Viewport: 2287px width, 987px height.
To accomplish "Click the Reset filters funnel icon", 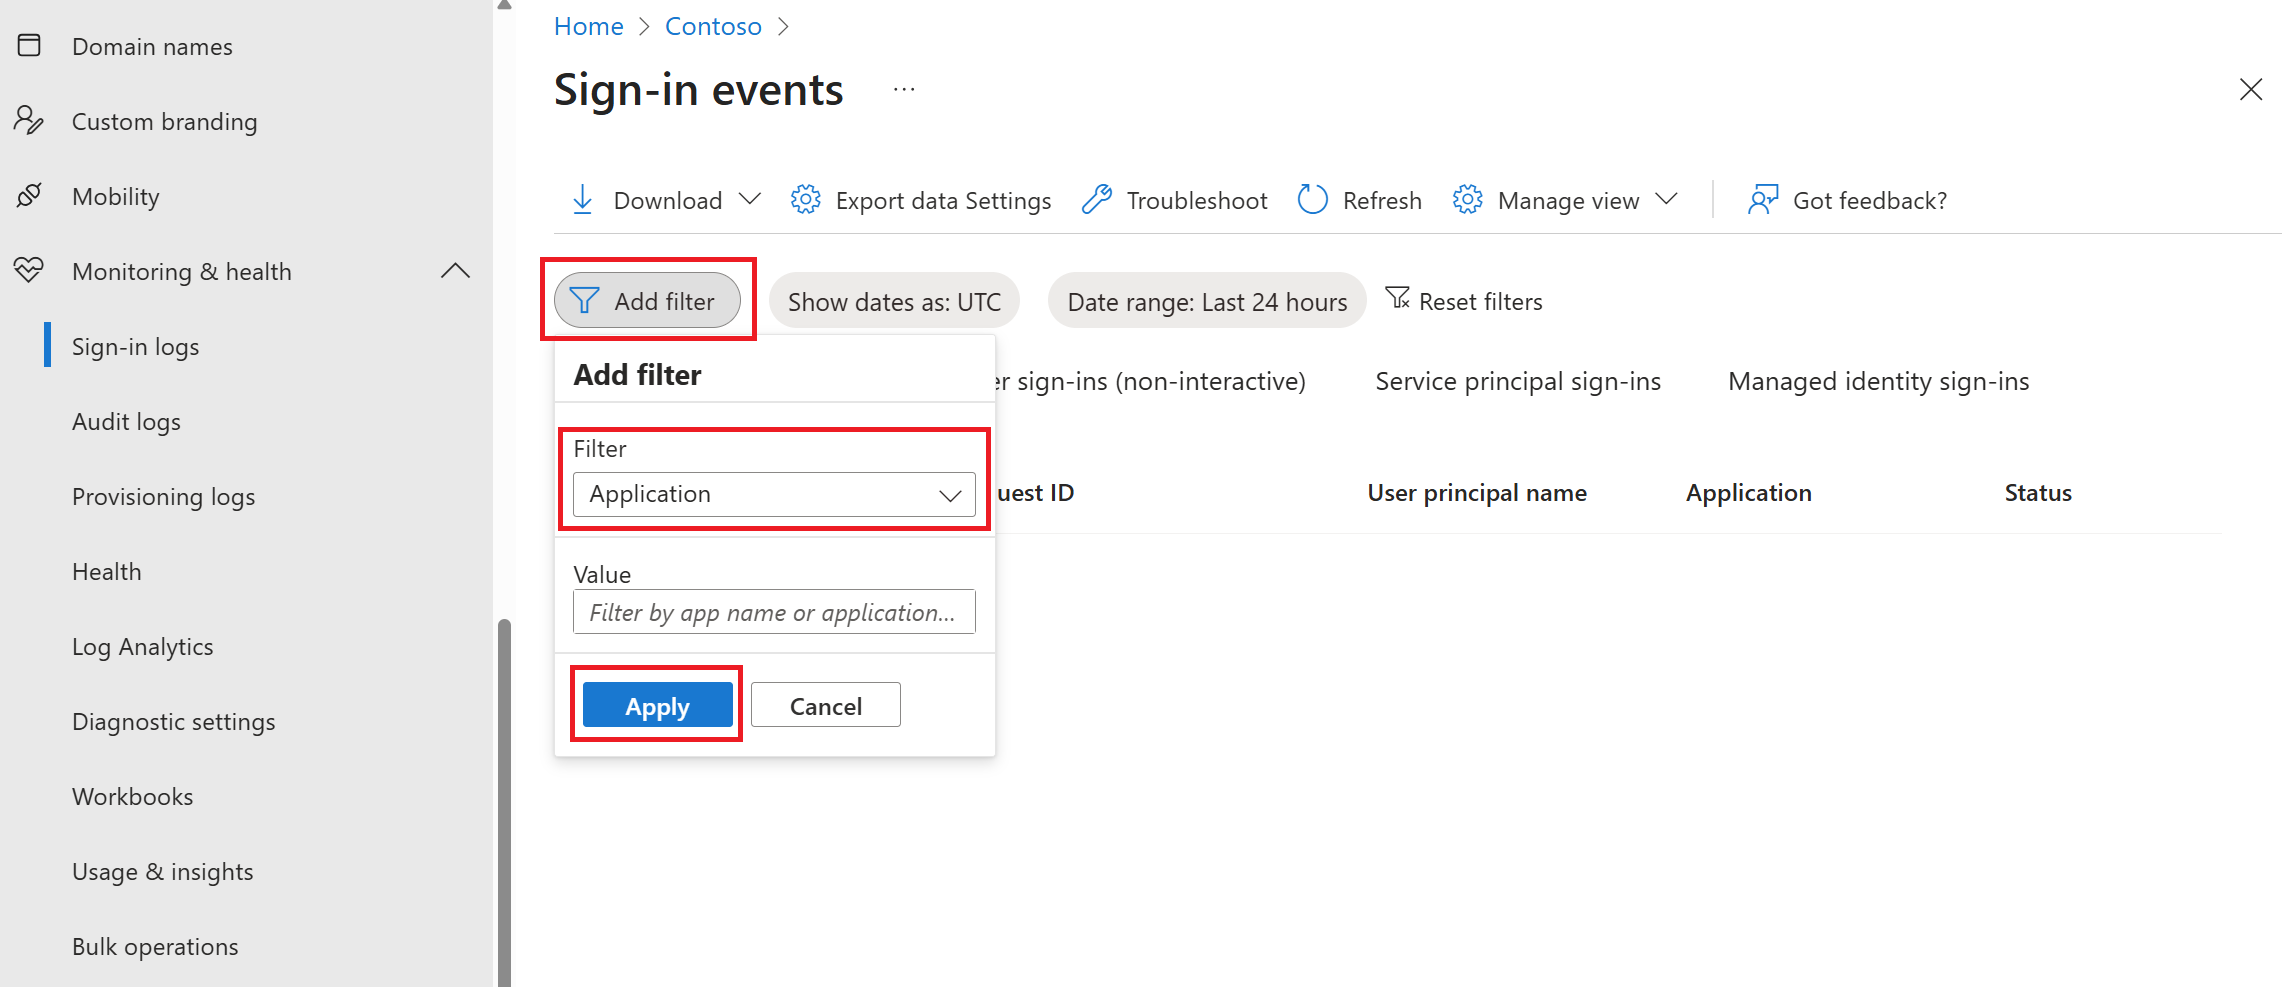I will click(1397, 298).
